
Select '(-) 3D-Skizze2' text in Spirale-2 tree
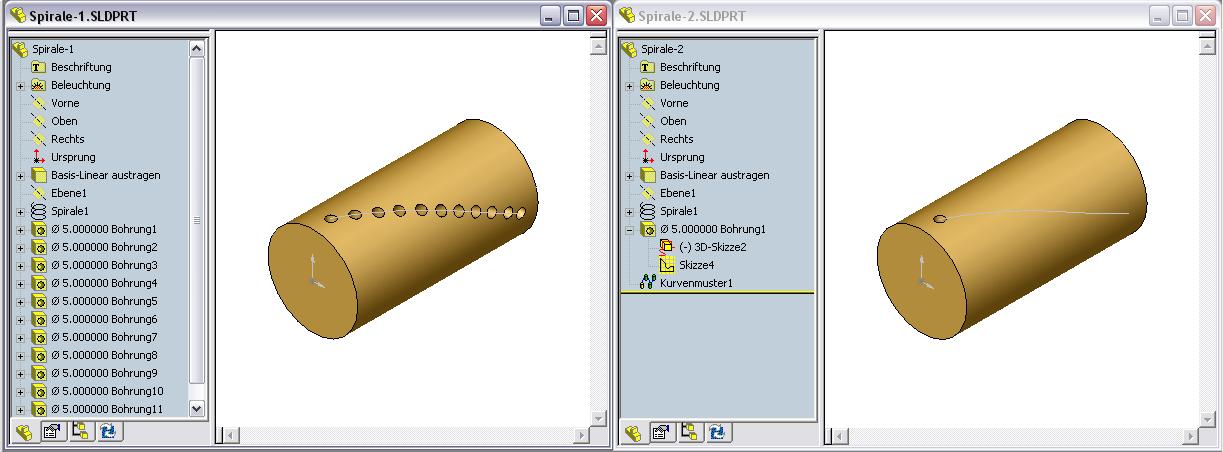tap(713, 247)
